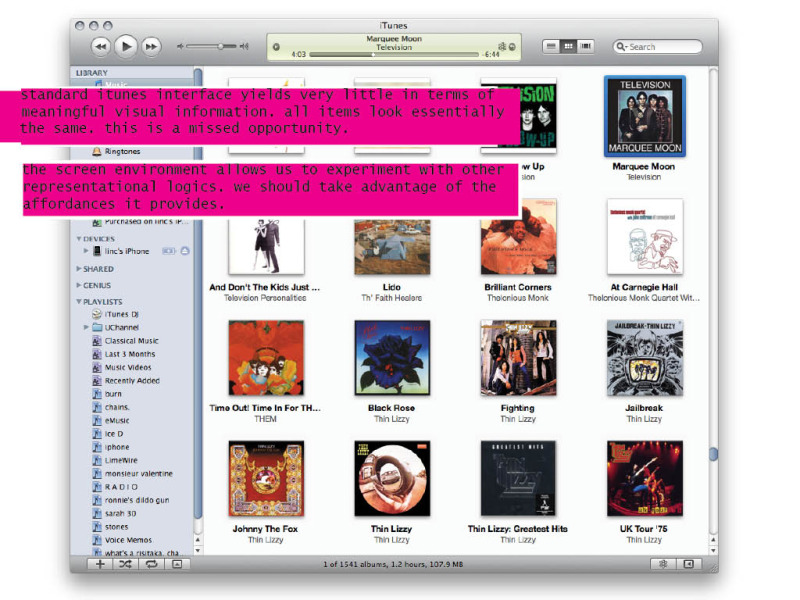Switch to Cover Flow view
Screen dimensions: 800x600
coord(586,46)
